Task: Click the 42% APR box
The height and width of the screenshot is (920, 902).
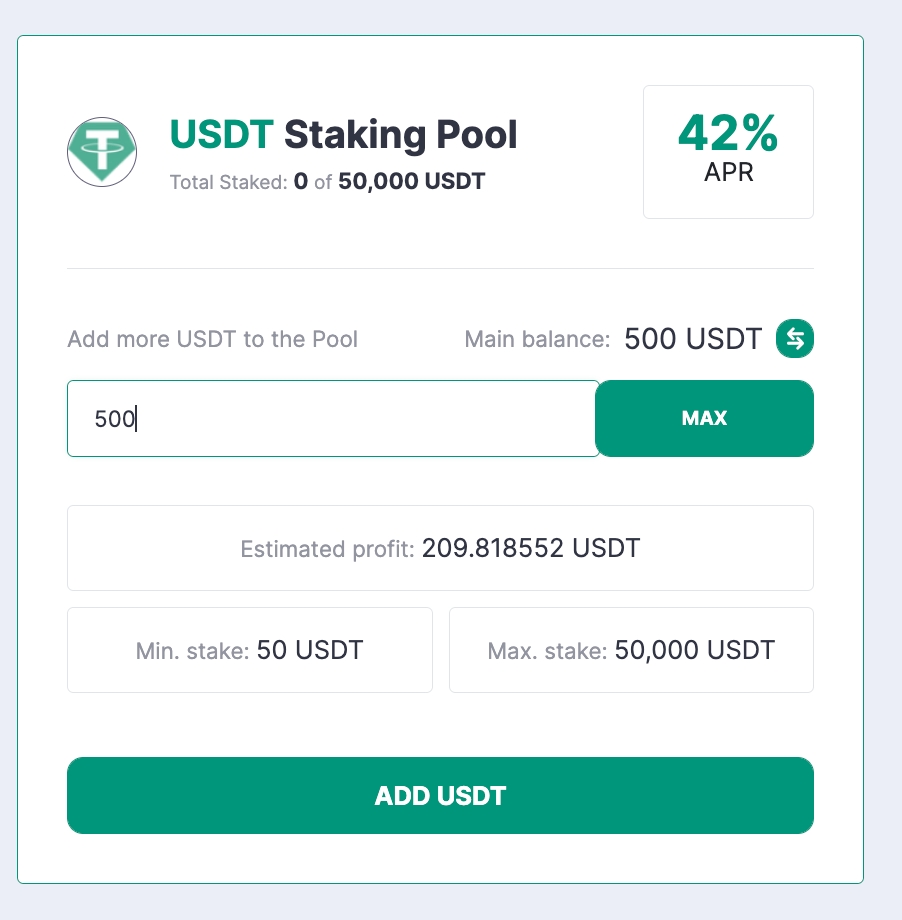Action: point(728,152)
